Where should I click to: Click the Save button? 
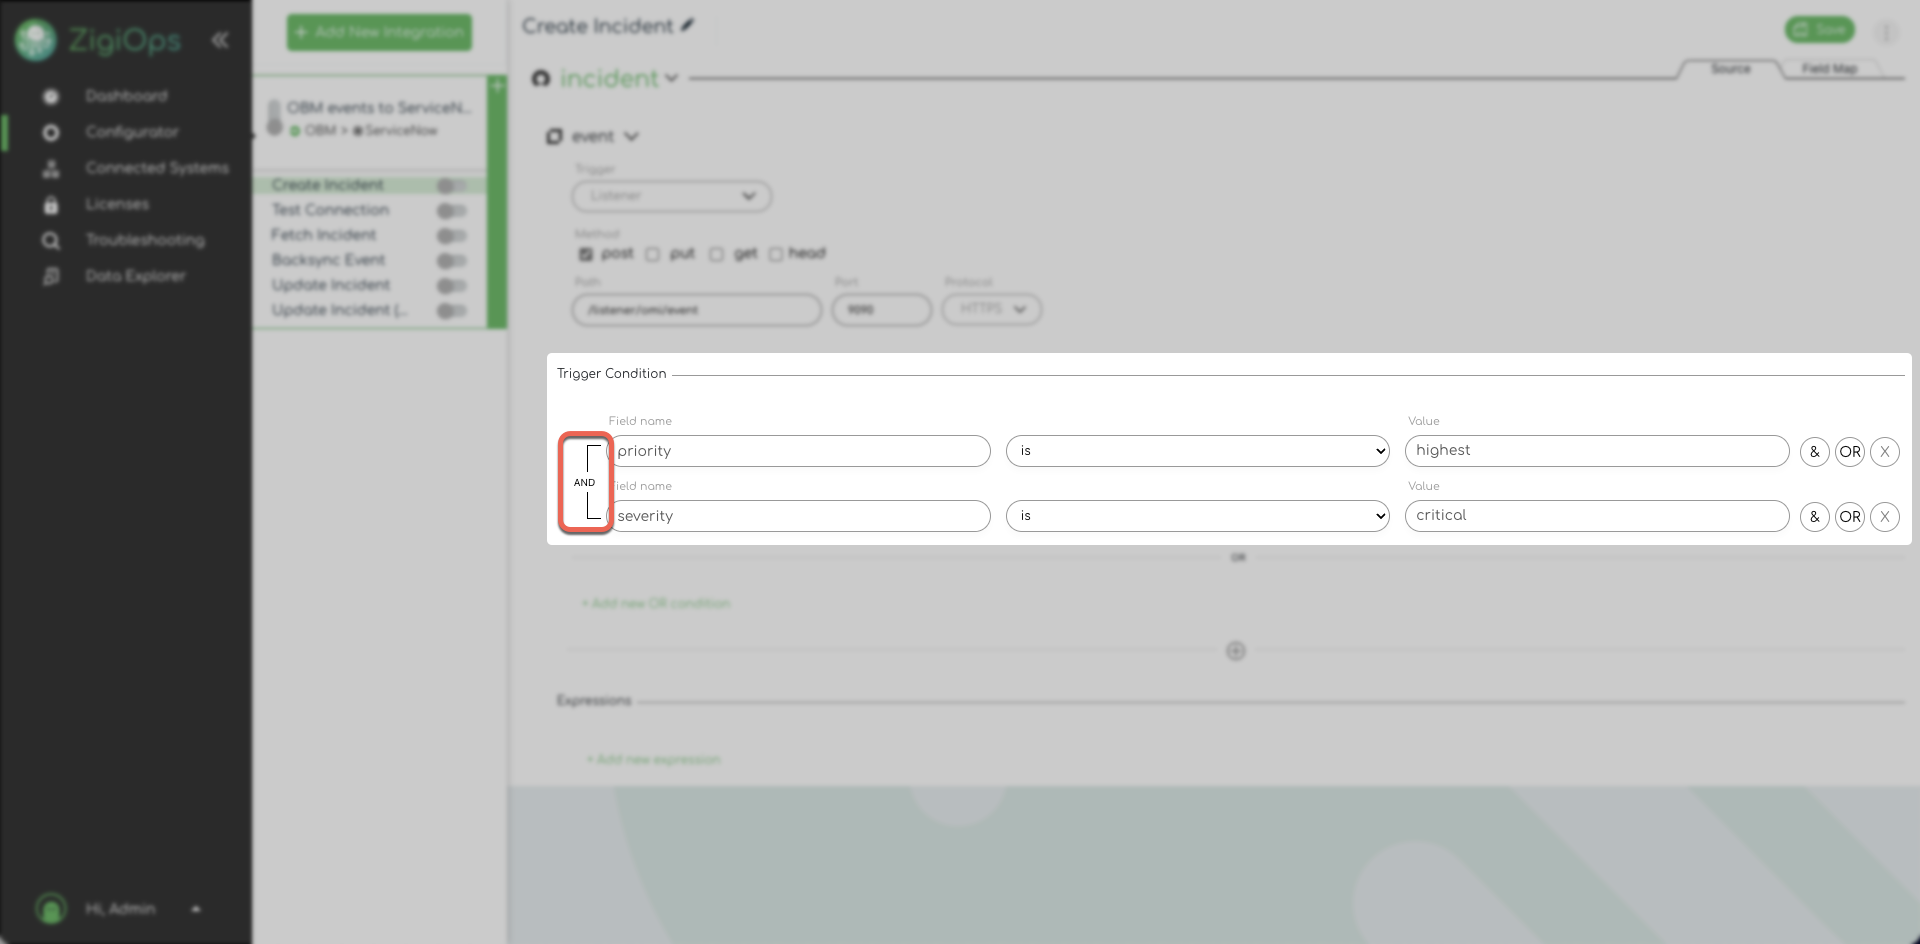click(1819, 30)
